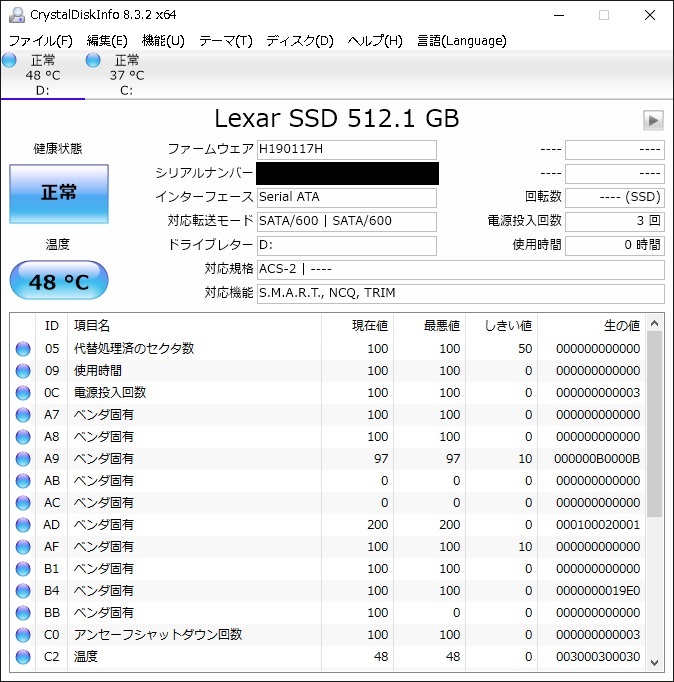Image resolution: width=674 pixels, height=682 pixels.
Task: Click the CrystalDiskInfo app icon in title bar
Action: [17, 15]
